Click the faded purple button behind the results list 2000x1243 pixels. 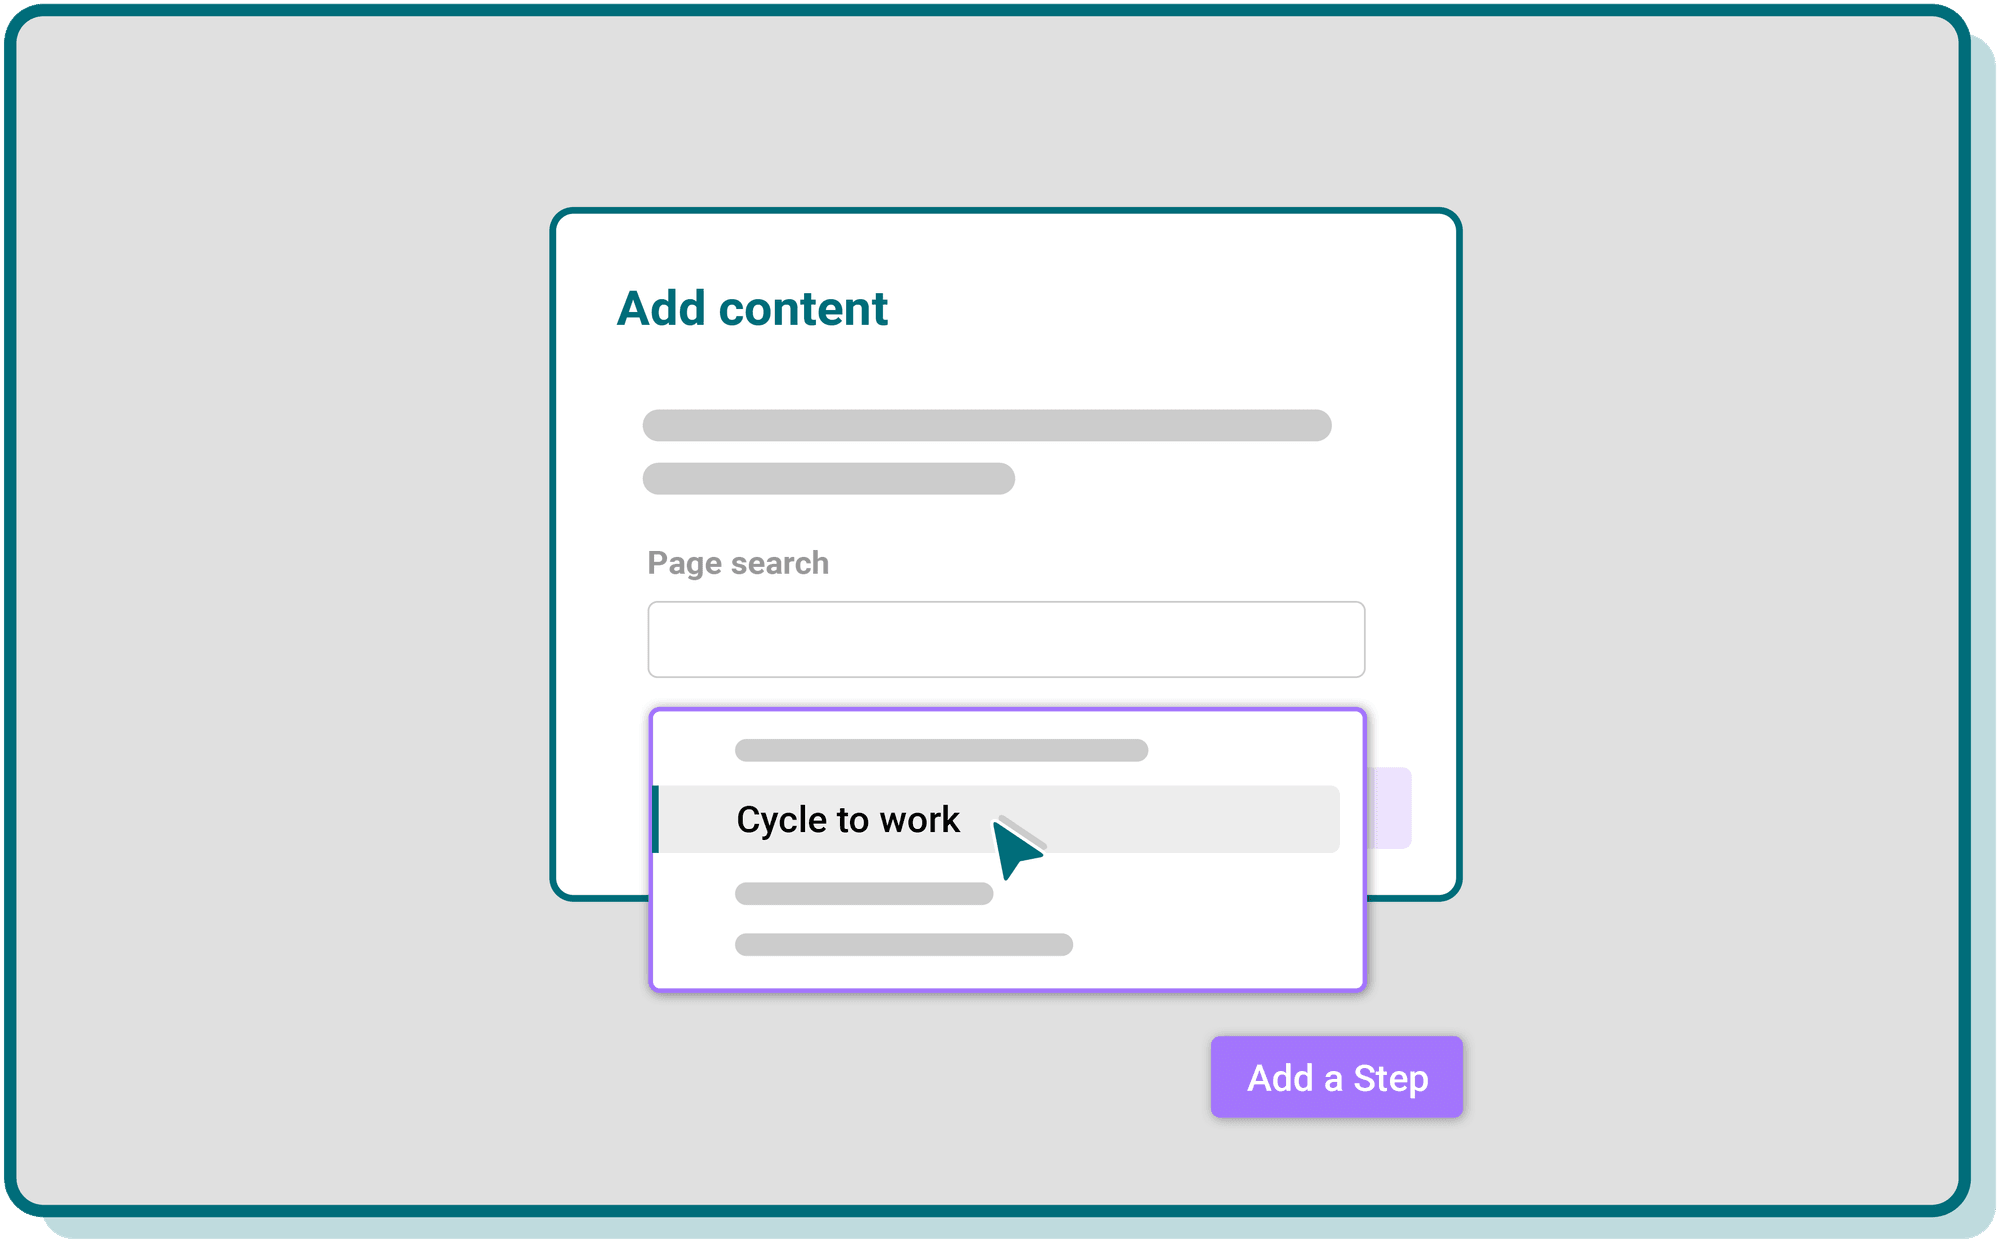click(1390, 808)
